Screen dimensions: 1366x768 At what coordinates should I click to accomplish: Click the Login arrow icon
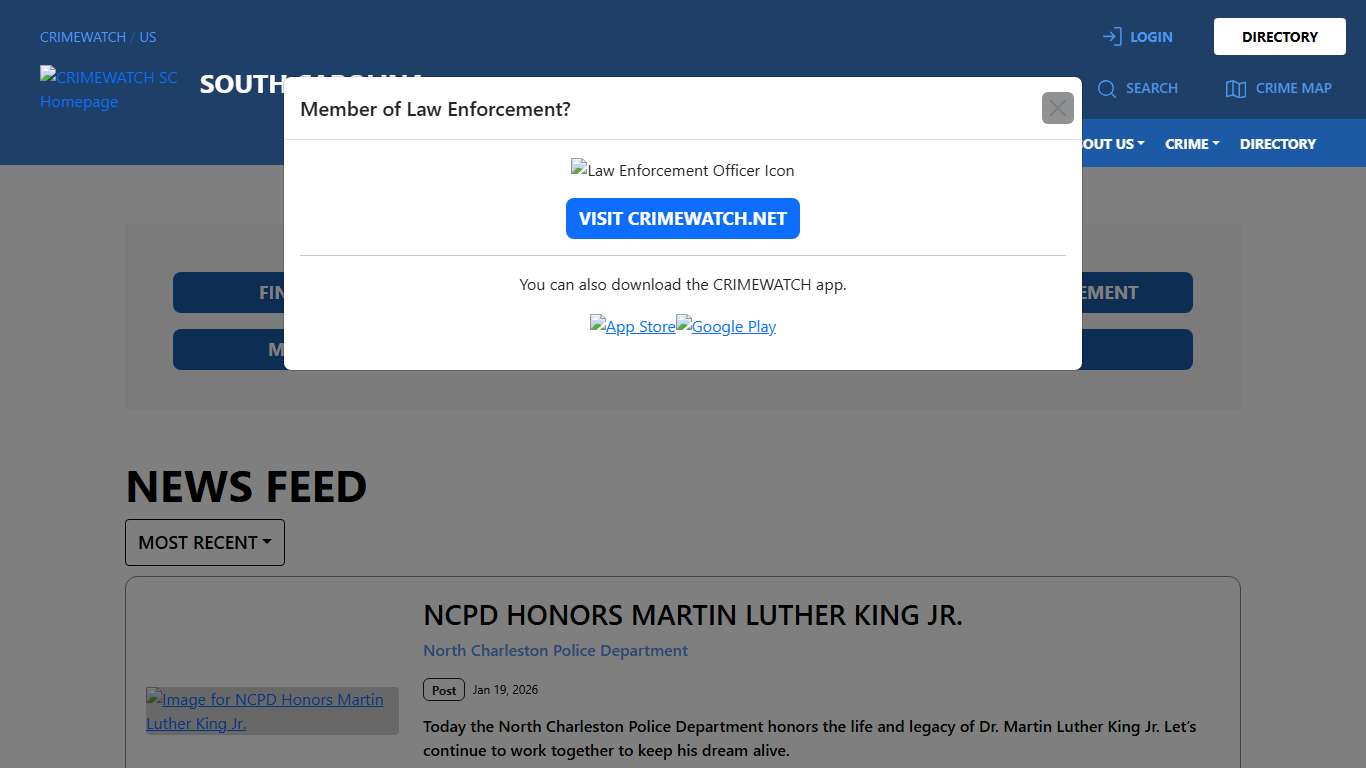(1112, 37)
